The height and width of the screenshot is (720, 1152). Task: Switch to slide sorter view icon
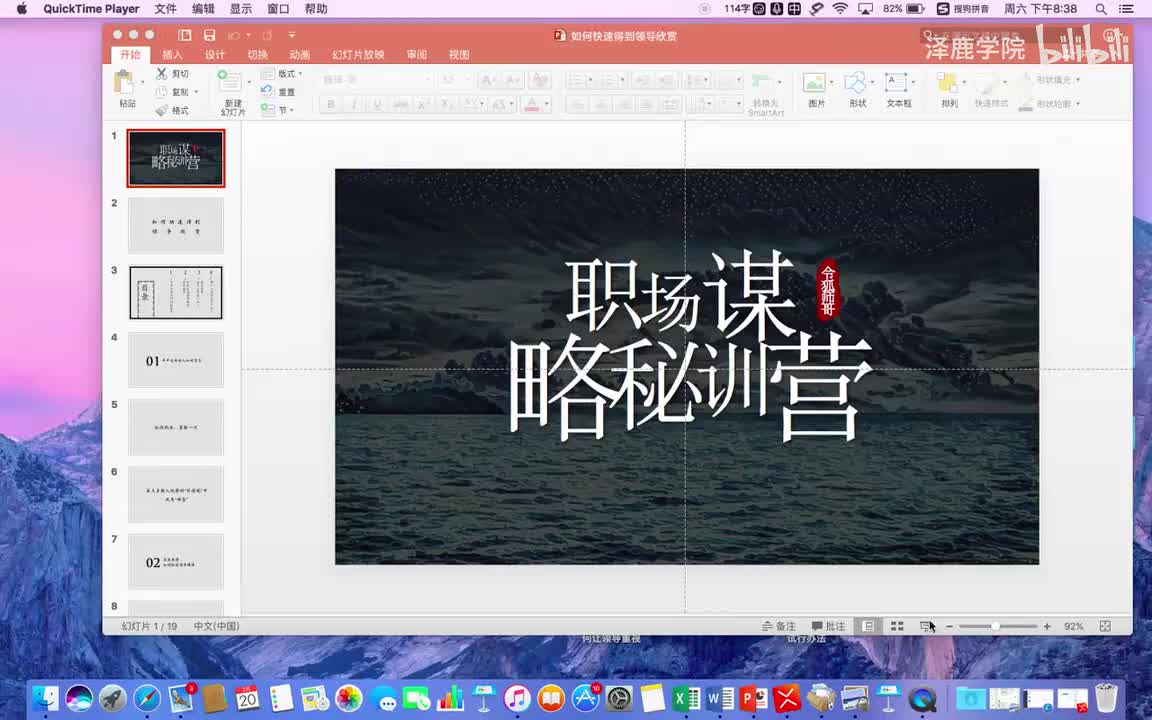click(897, 626)
